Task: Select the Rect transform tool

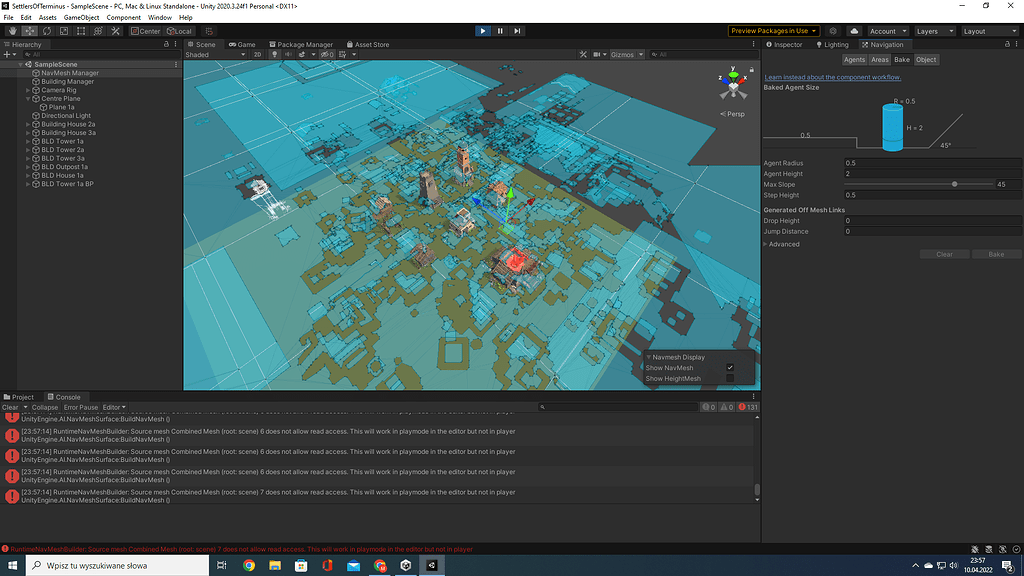Action: pyautogui.click(x=80, y=31)
